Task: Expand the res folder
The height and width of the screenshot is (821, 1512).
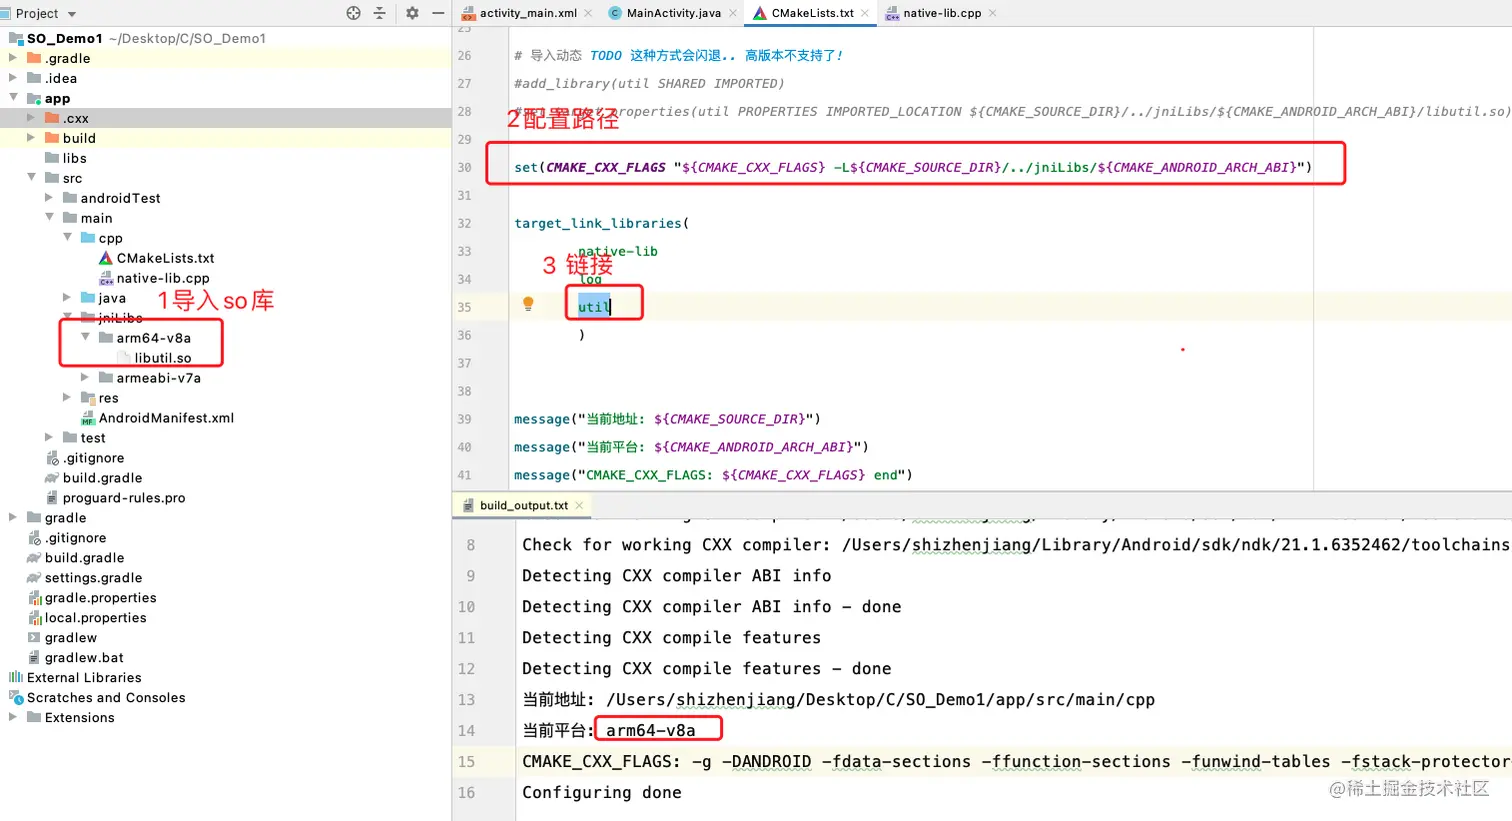Action: tap(67, 398)
